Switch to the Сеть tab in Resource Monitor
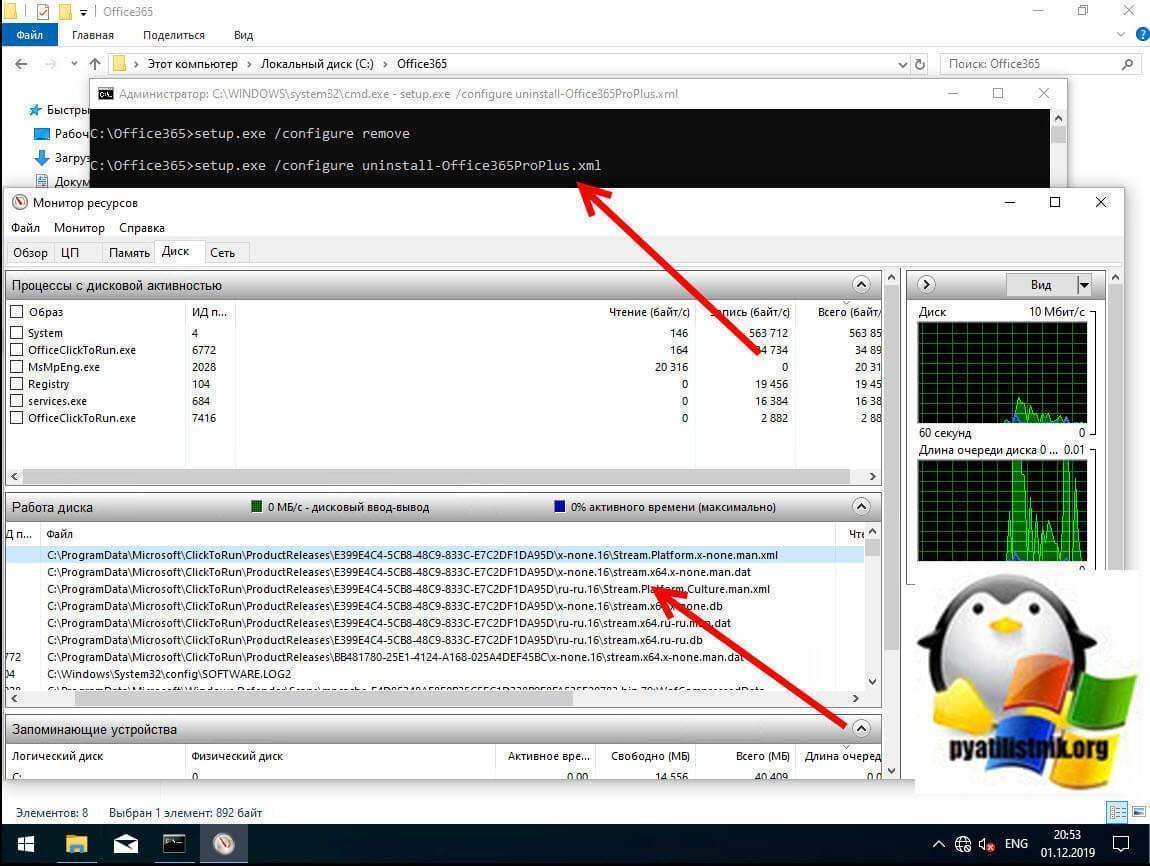1150x866 pixels. (x=222, y=252)
